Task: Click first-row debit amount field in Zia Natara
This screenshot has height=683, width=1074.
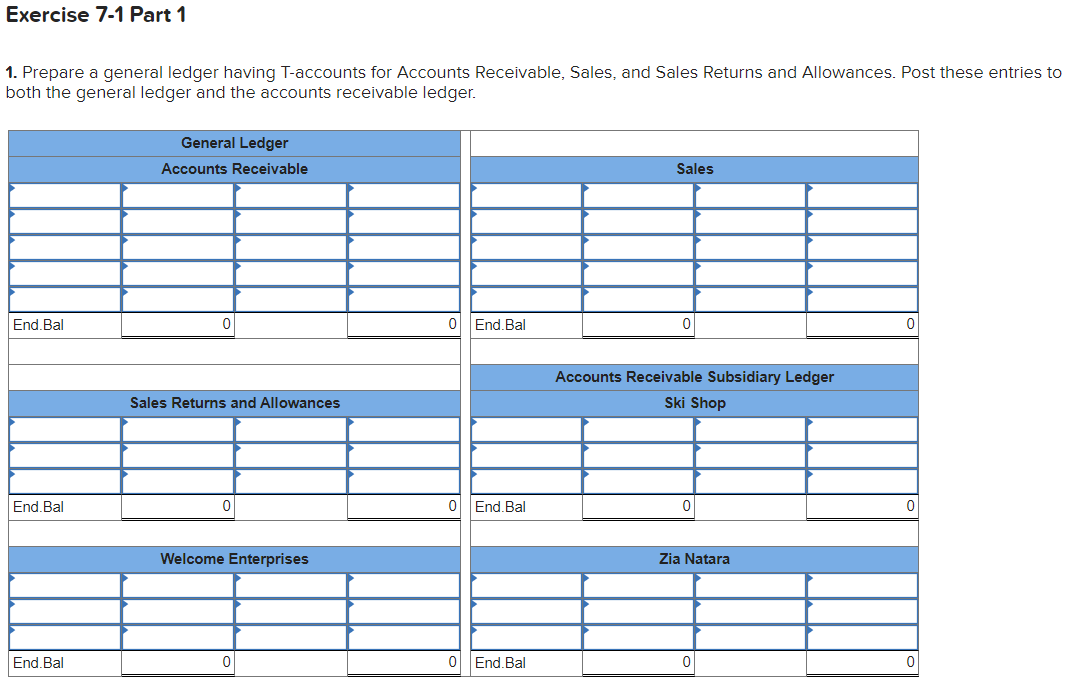Action: coord(638,586)
